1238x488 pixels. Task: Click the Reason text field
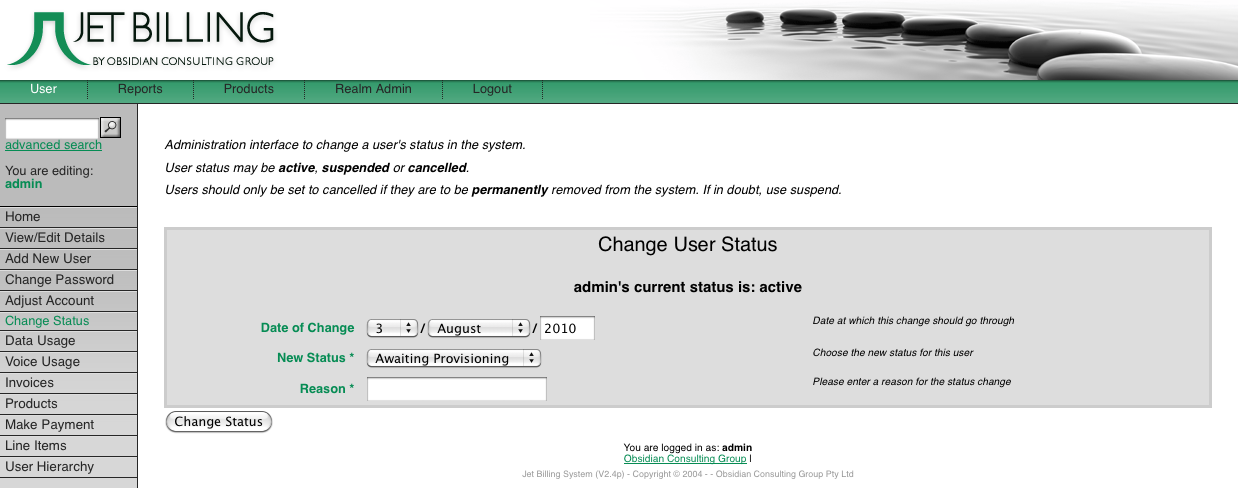tap(457, 389)
